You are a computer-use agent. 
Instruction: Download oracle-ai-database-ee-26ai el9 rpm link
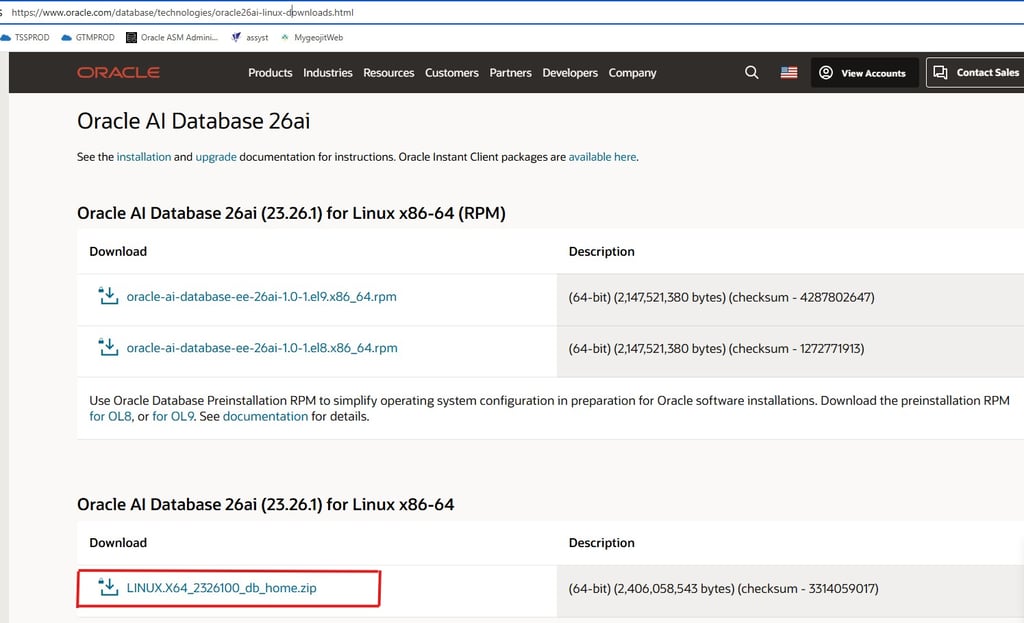coord(261,296)
